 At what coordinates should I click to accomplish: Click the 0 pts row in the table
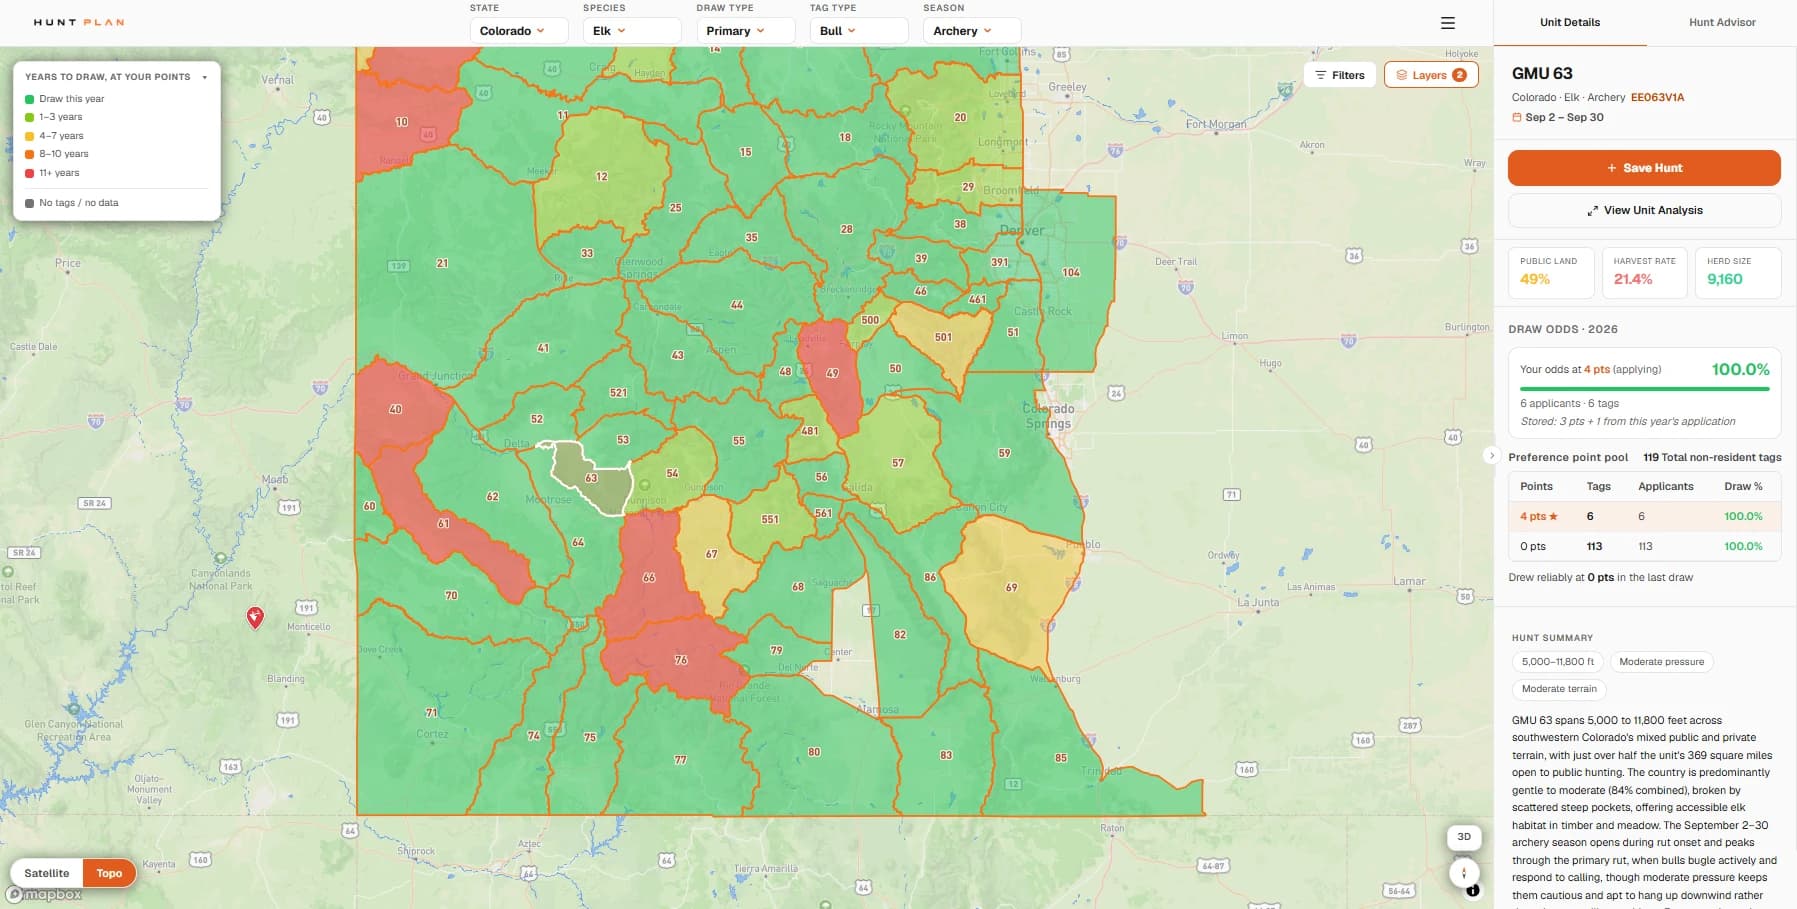[1644, 546]
